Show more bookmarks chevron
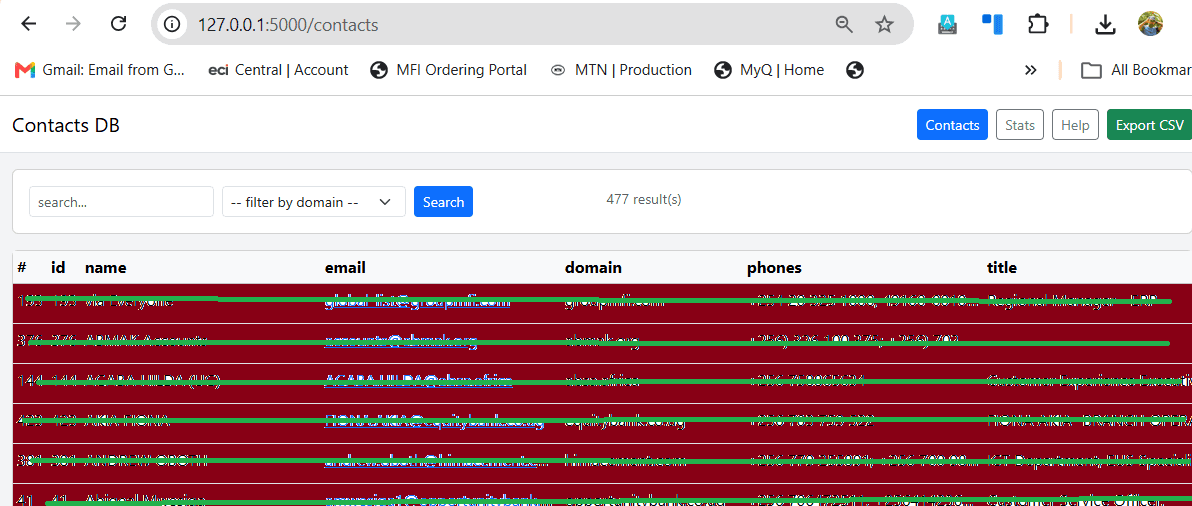 1031,71
